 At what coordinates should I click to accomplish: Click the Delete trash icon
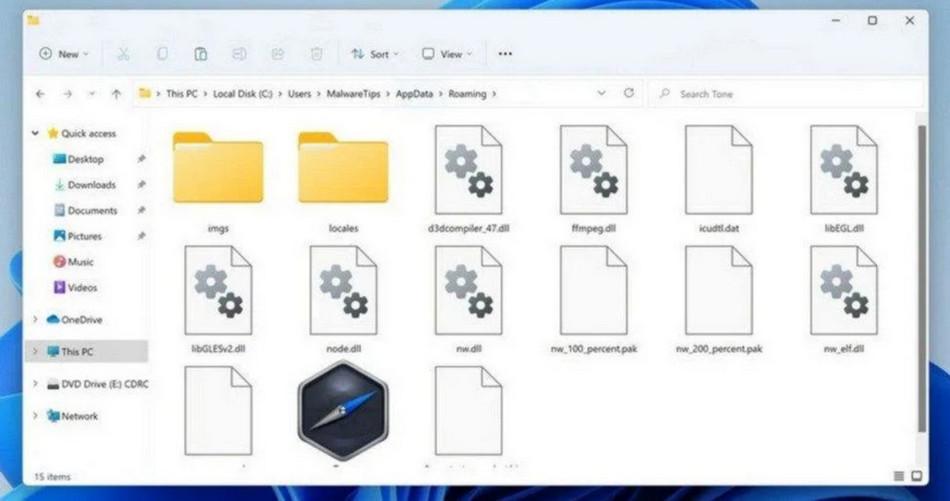pyautogui.click(x=316, y=54)
